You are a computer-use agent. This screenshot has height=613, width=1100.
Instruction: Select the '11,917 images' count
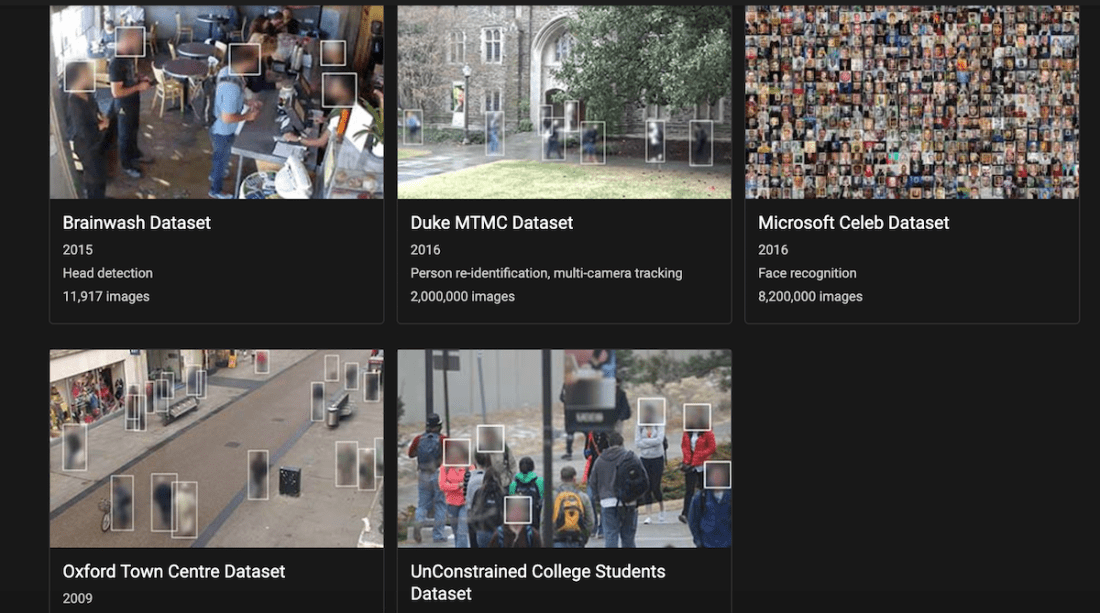106,297
